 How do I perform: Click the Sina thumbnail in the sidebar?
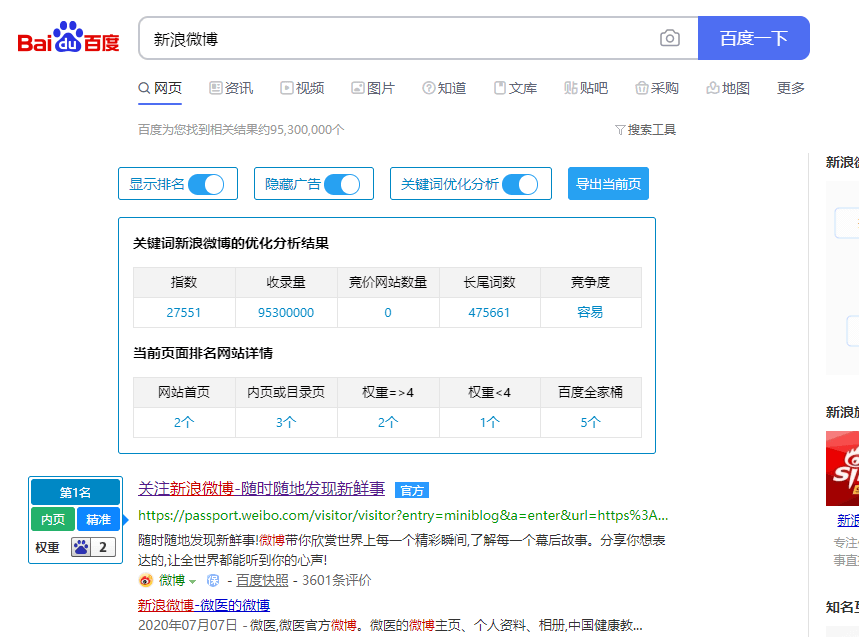pyautogui.click(x=843, y=468)
